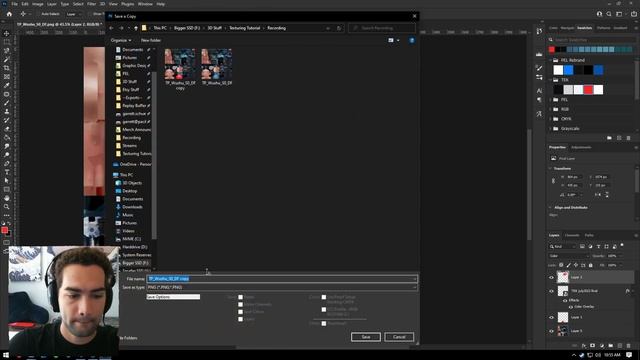Switch to the Paths tab
Screen dimensions: 640x360
coord(589,235)
